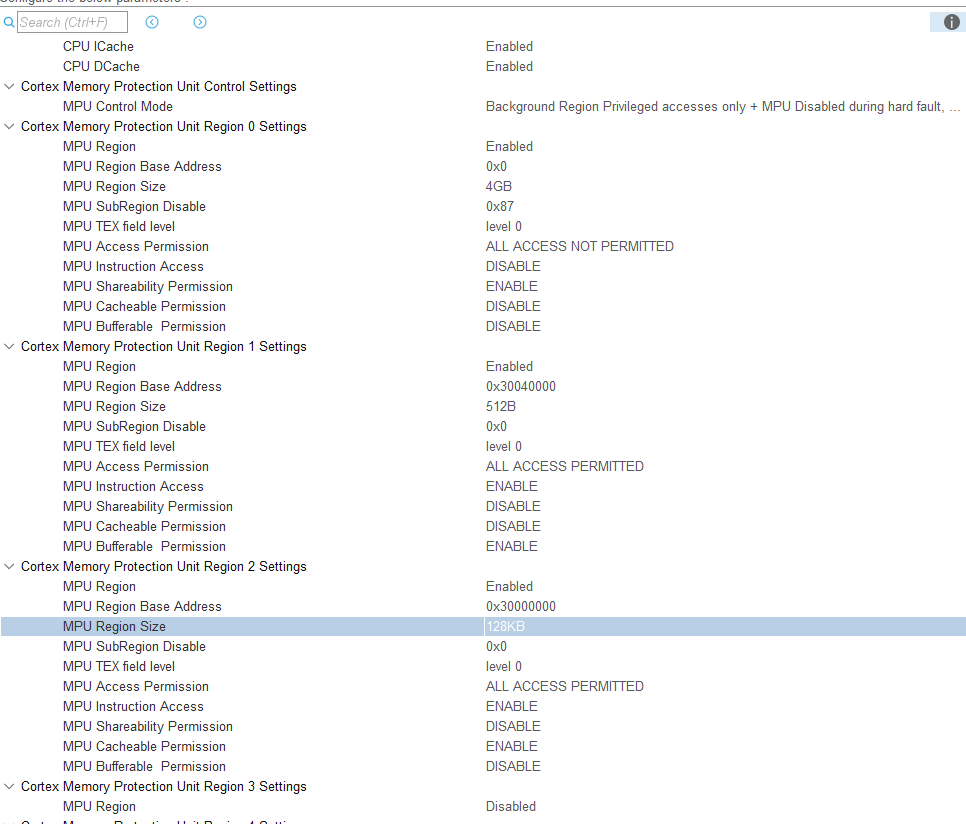Click Cortex Memory Protection Unit Region 0 Settings
The height and width of the screenshot is (824, 966).
click(x=164, y=126)
